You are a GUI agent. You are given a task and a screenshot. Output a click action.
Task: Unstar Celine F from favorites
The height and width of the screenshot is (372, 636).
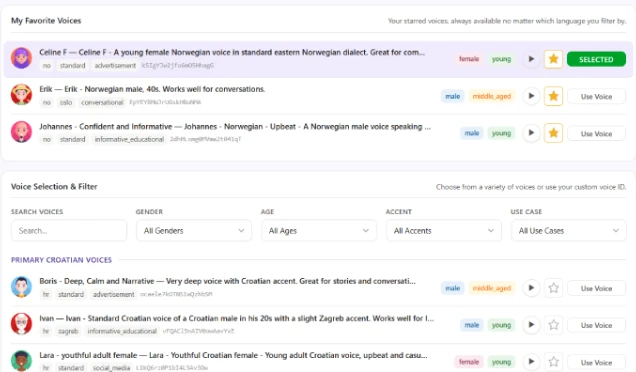[553, 59]
